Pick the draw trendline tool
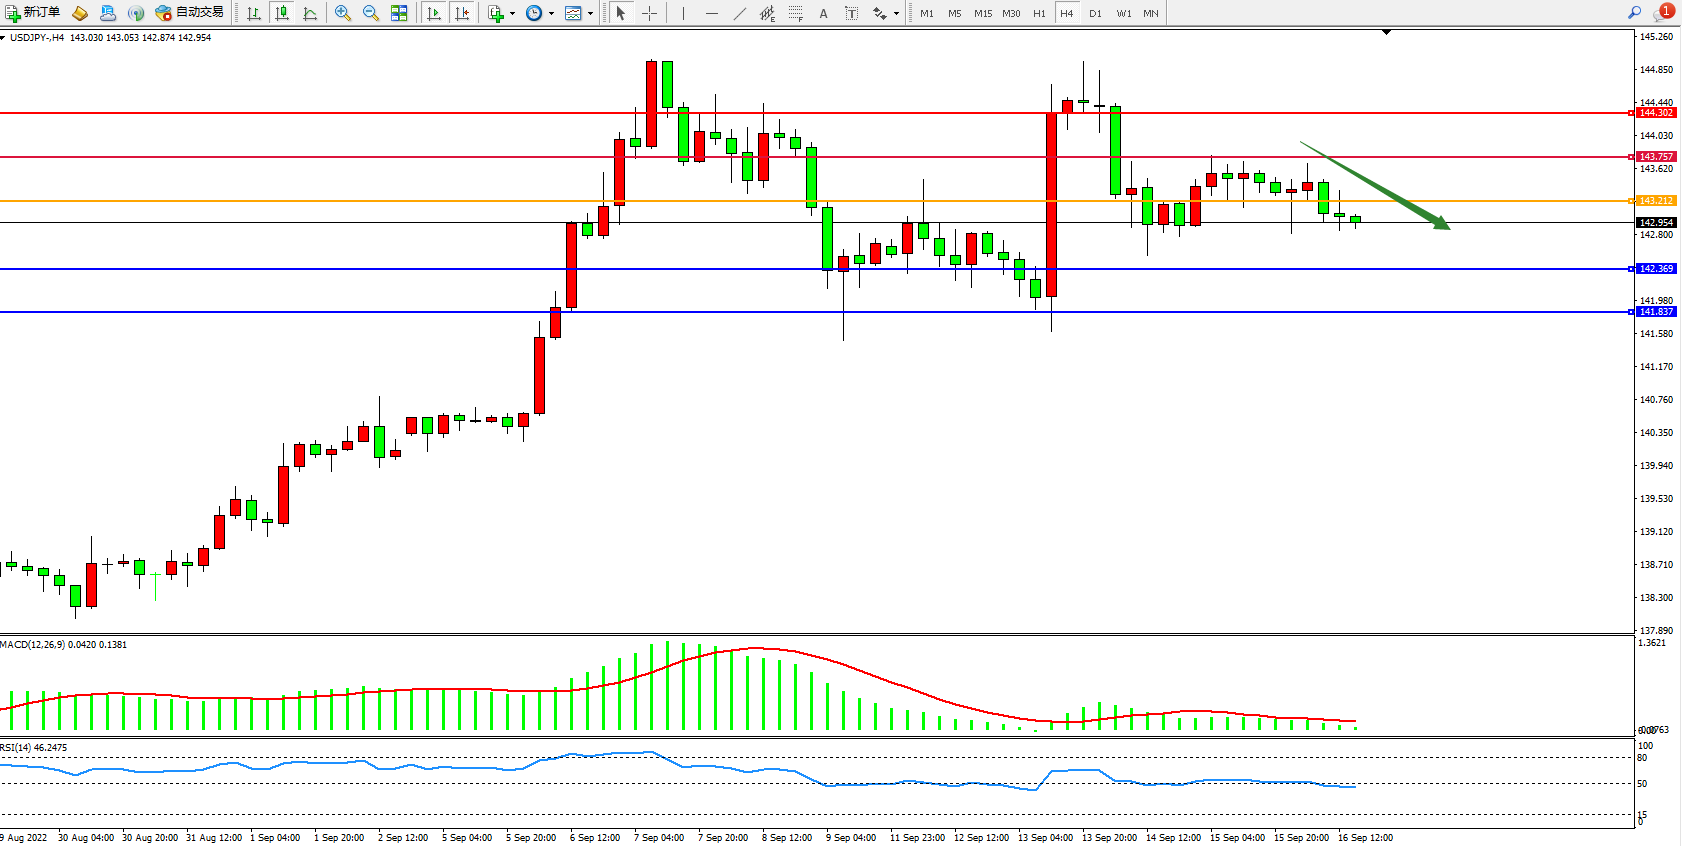This screenshot has height=846, width=1682. pyautogui.click(x=739, y=13)
